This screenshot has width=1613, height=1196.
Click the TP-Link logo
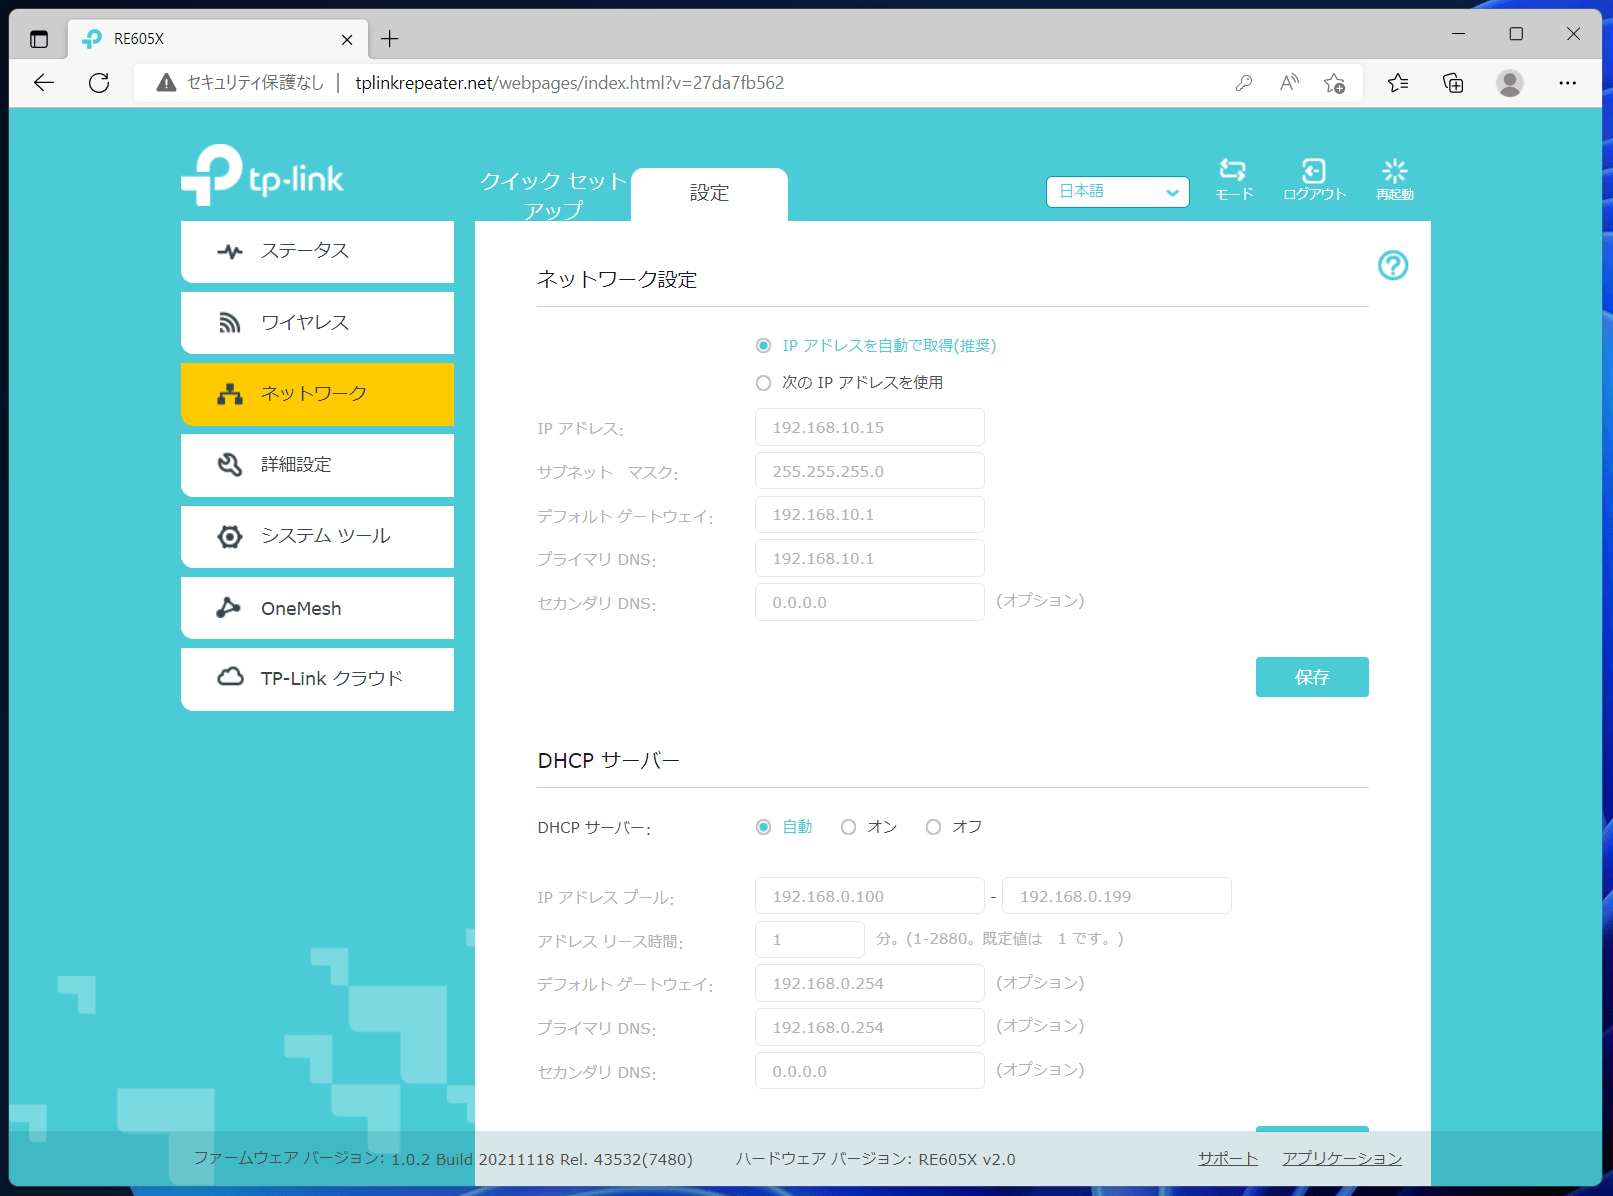click(x=262, y=176)
